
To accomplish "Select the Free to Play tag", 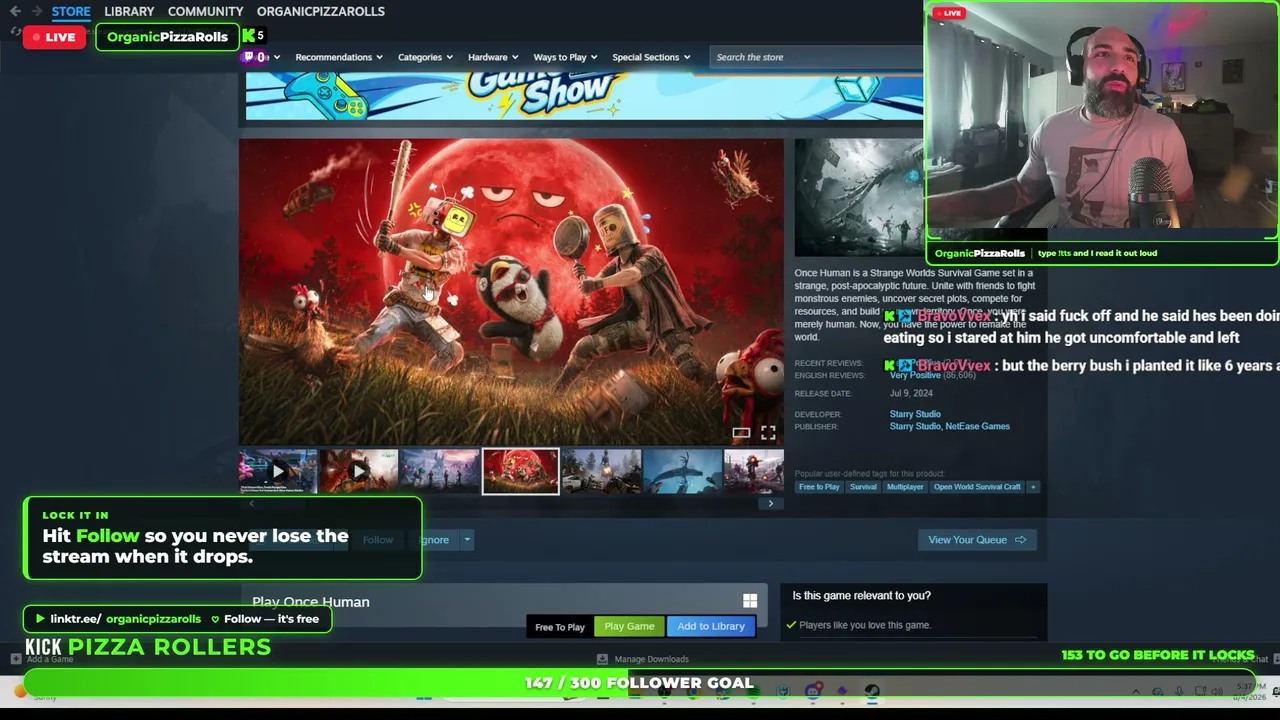I will (x=819, y=487).
